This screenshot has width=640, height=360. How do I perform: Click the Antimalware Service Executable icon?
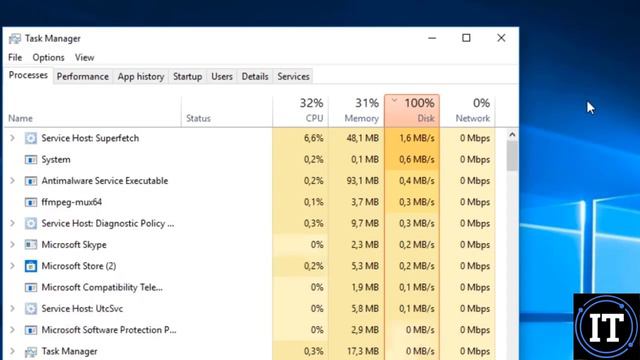click(31, 181)
